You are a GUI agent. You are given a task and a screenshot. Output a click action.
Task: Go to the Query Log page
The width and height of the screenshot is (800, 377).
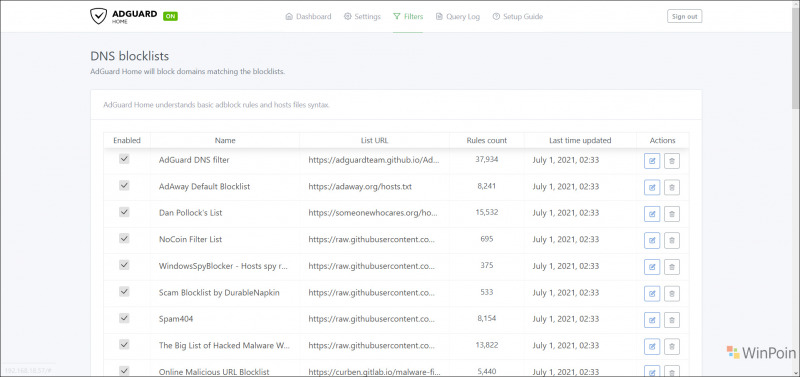pyautogui.click(x=458, y=16)
